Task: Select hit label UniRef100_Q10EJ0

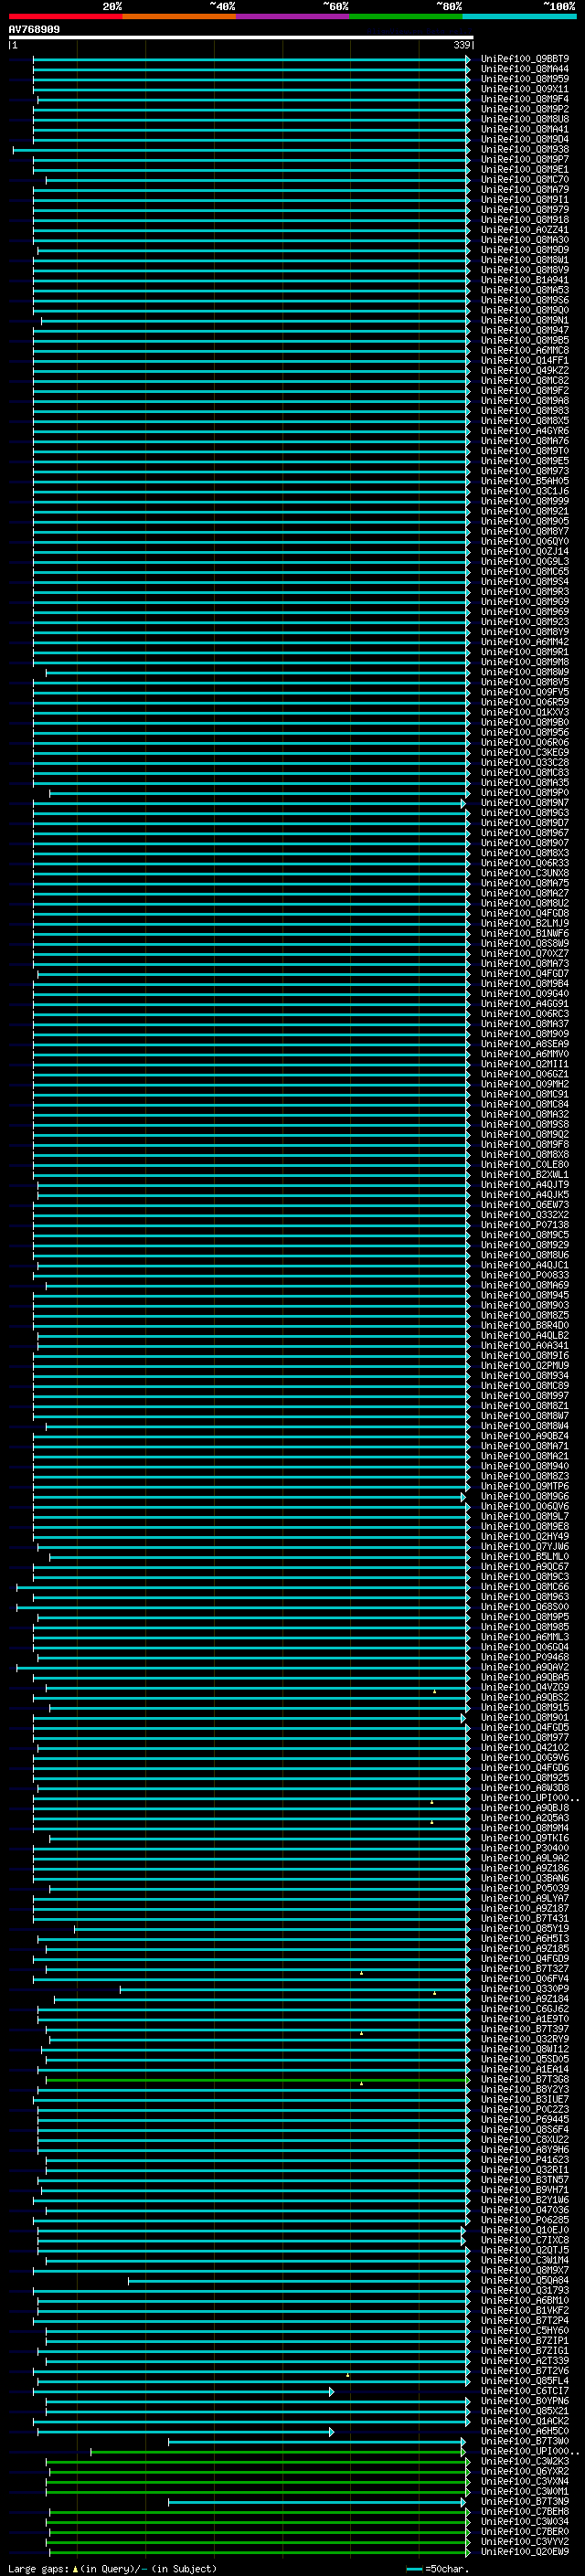Action: 524,2231
